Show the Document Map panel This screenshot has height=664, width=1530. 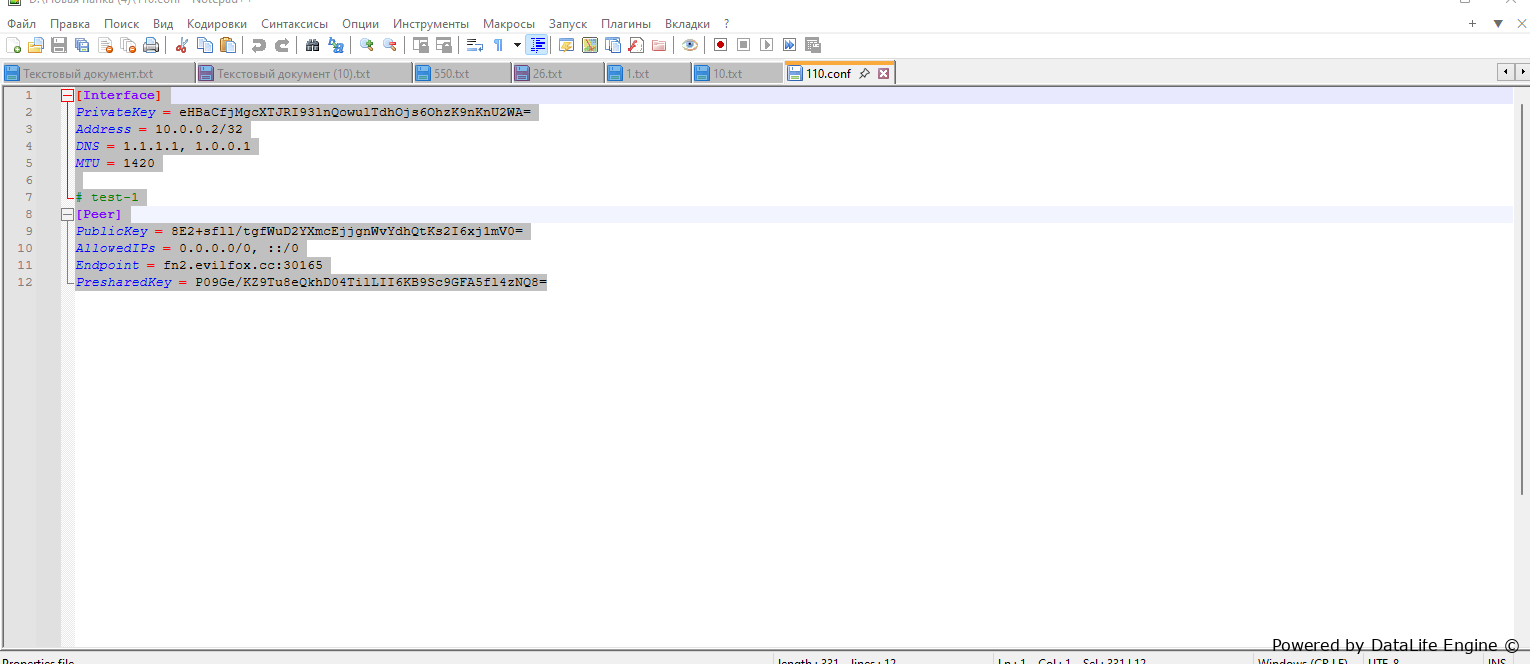590,45
